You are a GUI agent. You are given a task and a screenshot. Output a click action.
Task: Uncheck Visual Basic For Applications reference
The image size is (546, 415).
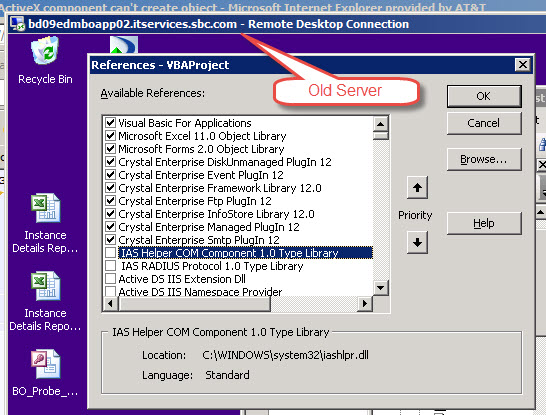(x=110, y=123)
